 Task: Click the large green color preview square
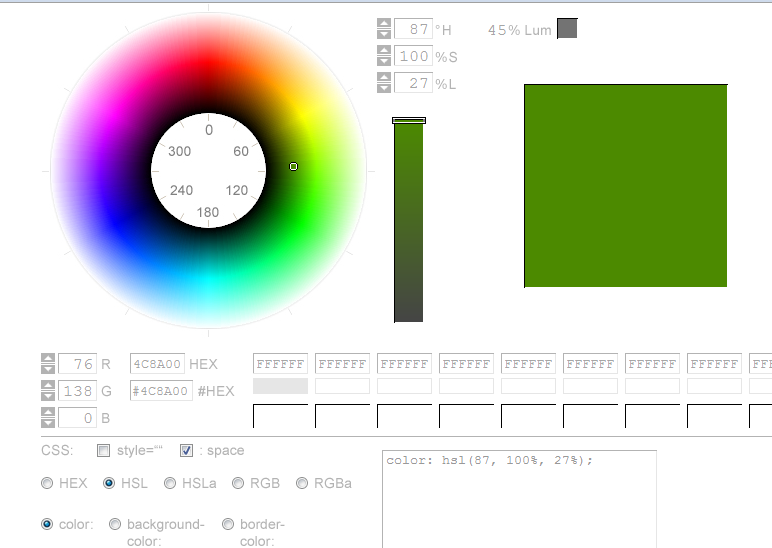(x=626, y=186)
